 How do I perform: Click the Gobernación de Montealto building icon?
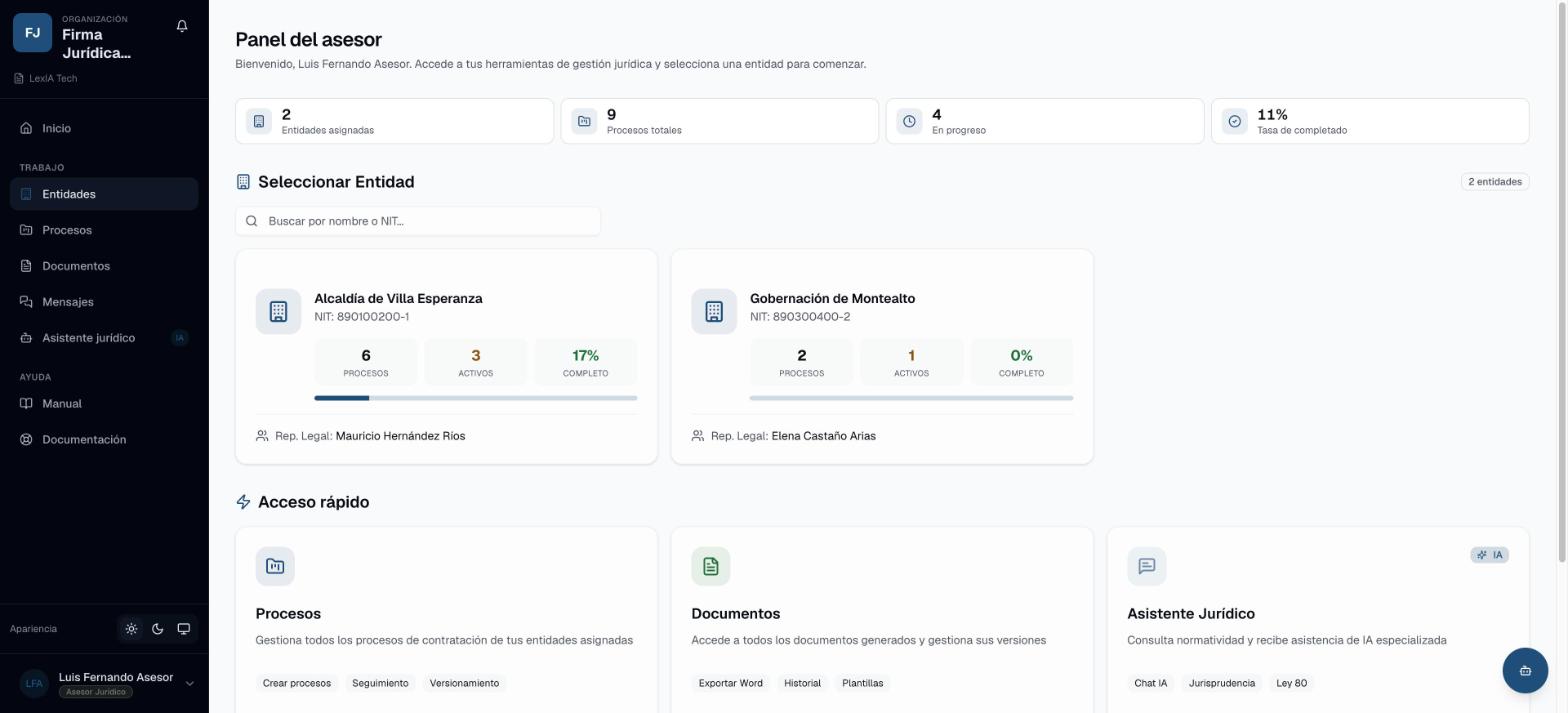click(x=714, y=311)
